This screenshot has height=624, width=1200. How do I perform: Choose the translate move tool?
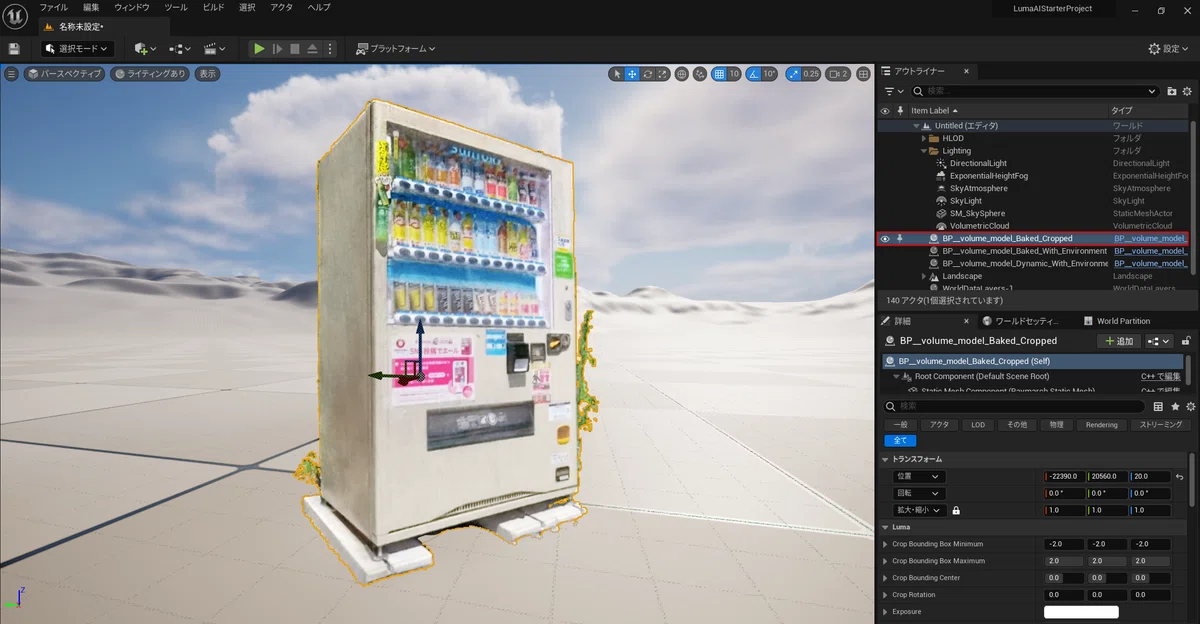(633, 74)
